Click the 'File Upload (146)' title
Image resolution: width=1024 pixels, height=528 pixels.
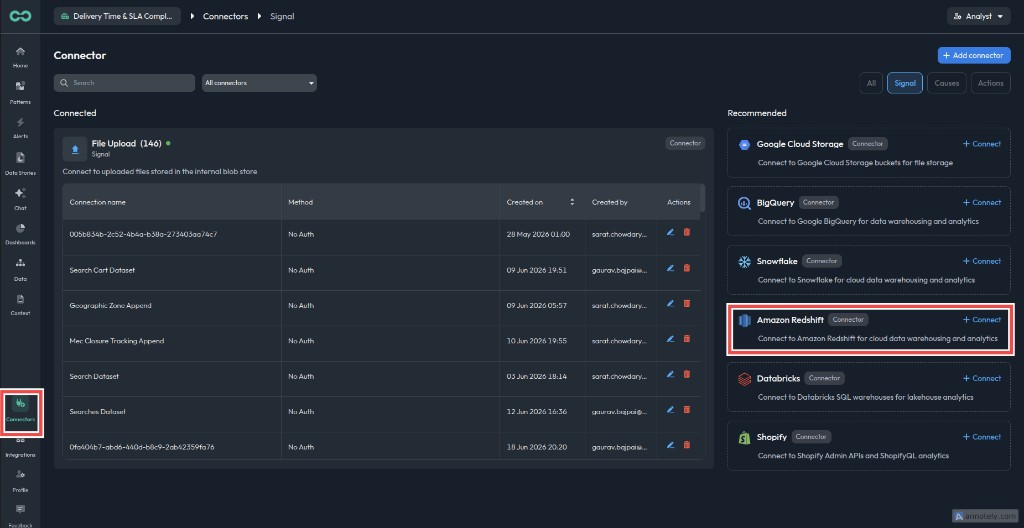(x=126, y=143)
